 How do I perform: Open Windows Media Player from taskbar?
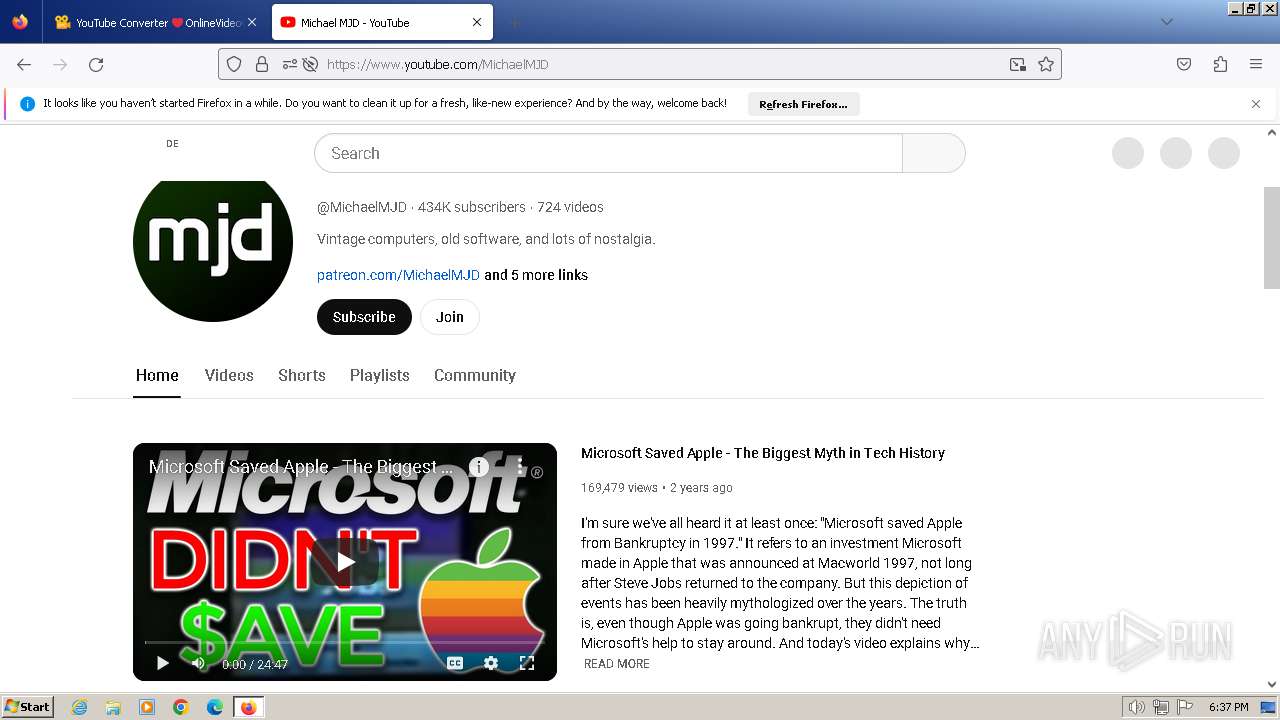click(x=147, y=707)
